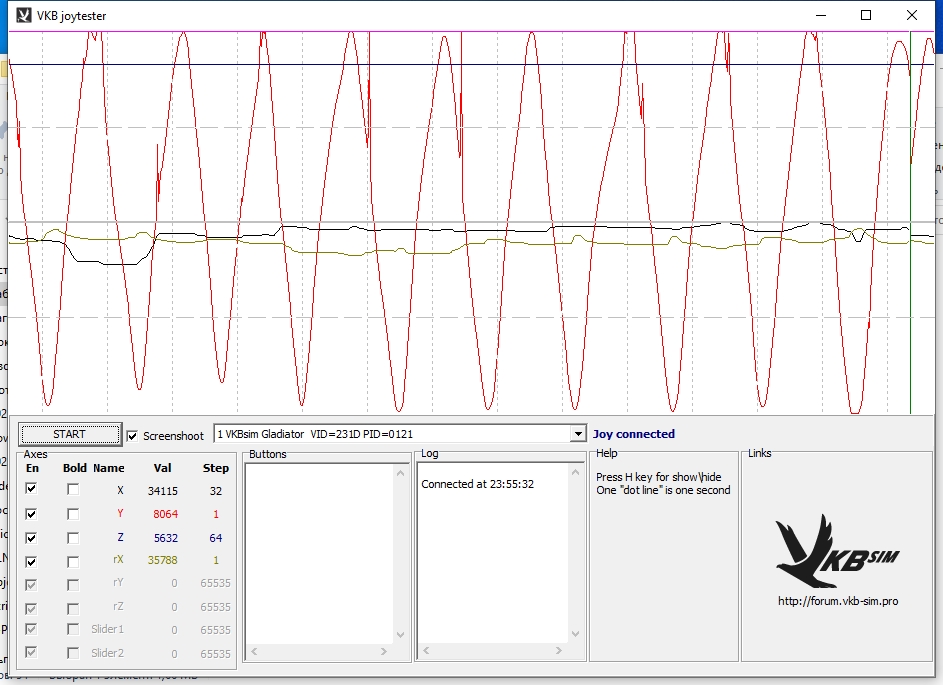Click the Buttons list scroll up arrow
This screenshot has width=943, height=685.
click(x=401, y=473)
